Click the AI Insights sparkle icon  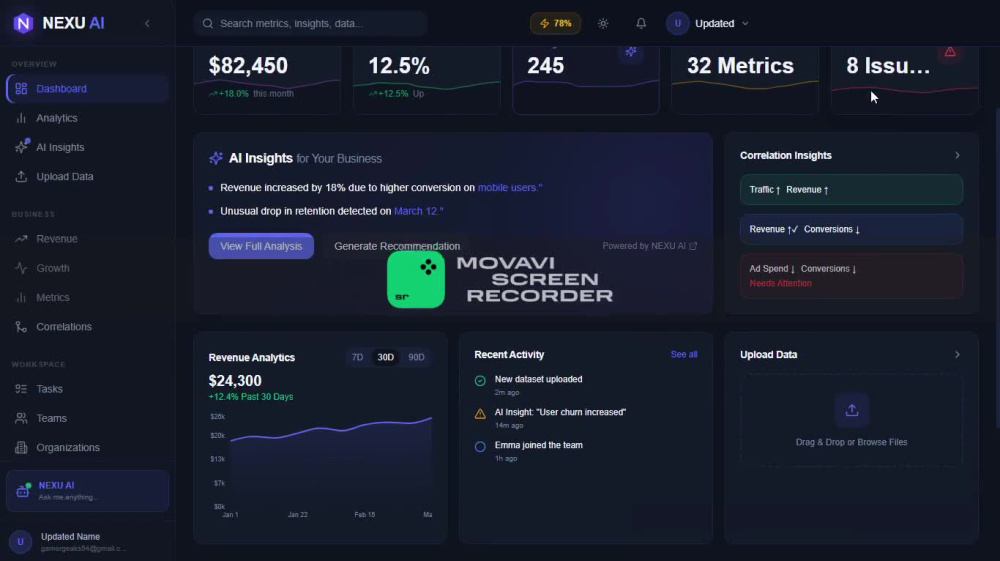tap(216, 158)
